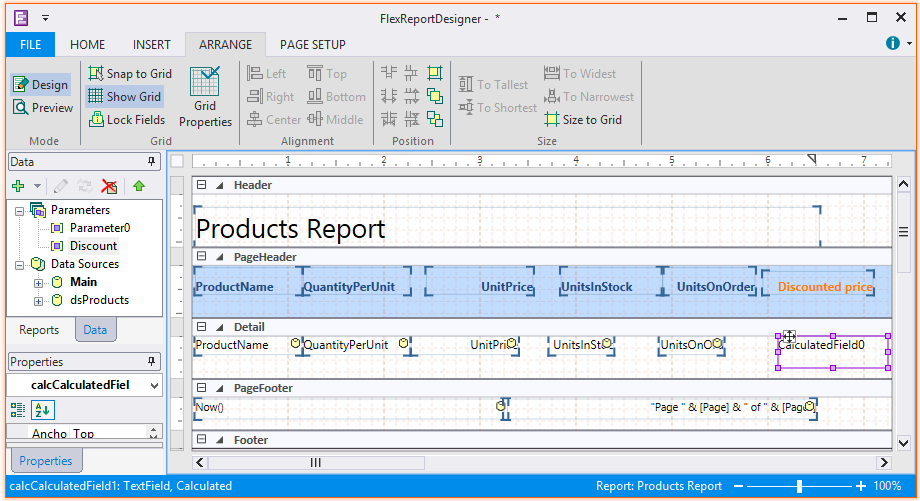Switch to the Reports tab
The height and width of the screenshot is (501, 920).
point(39,330)
